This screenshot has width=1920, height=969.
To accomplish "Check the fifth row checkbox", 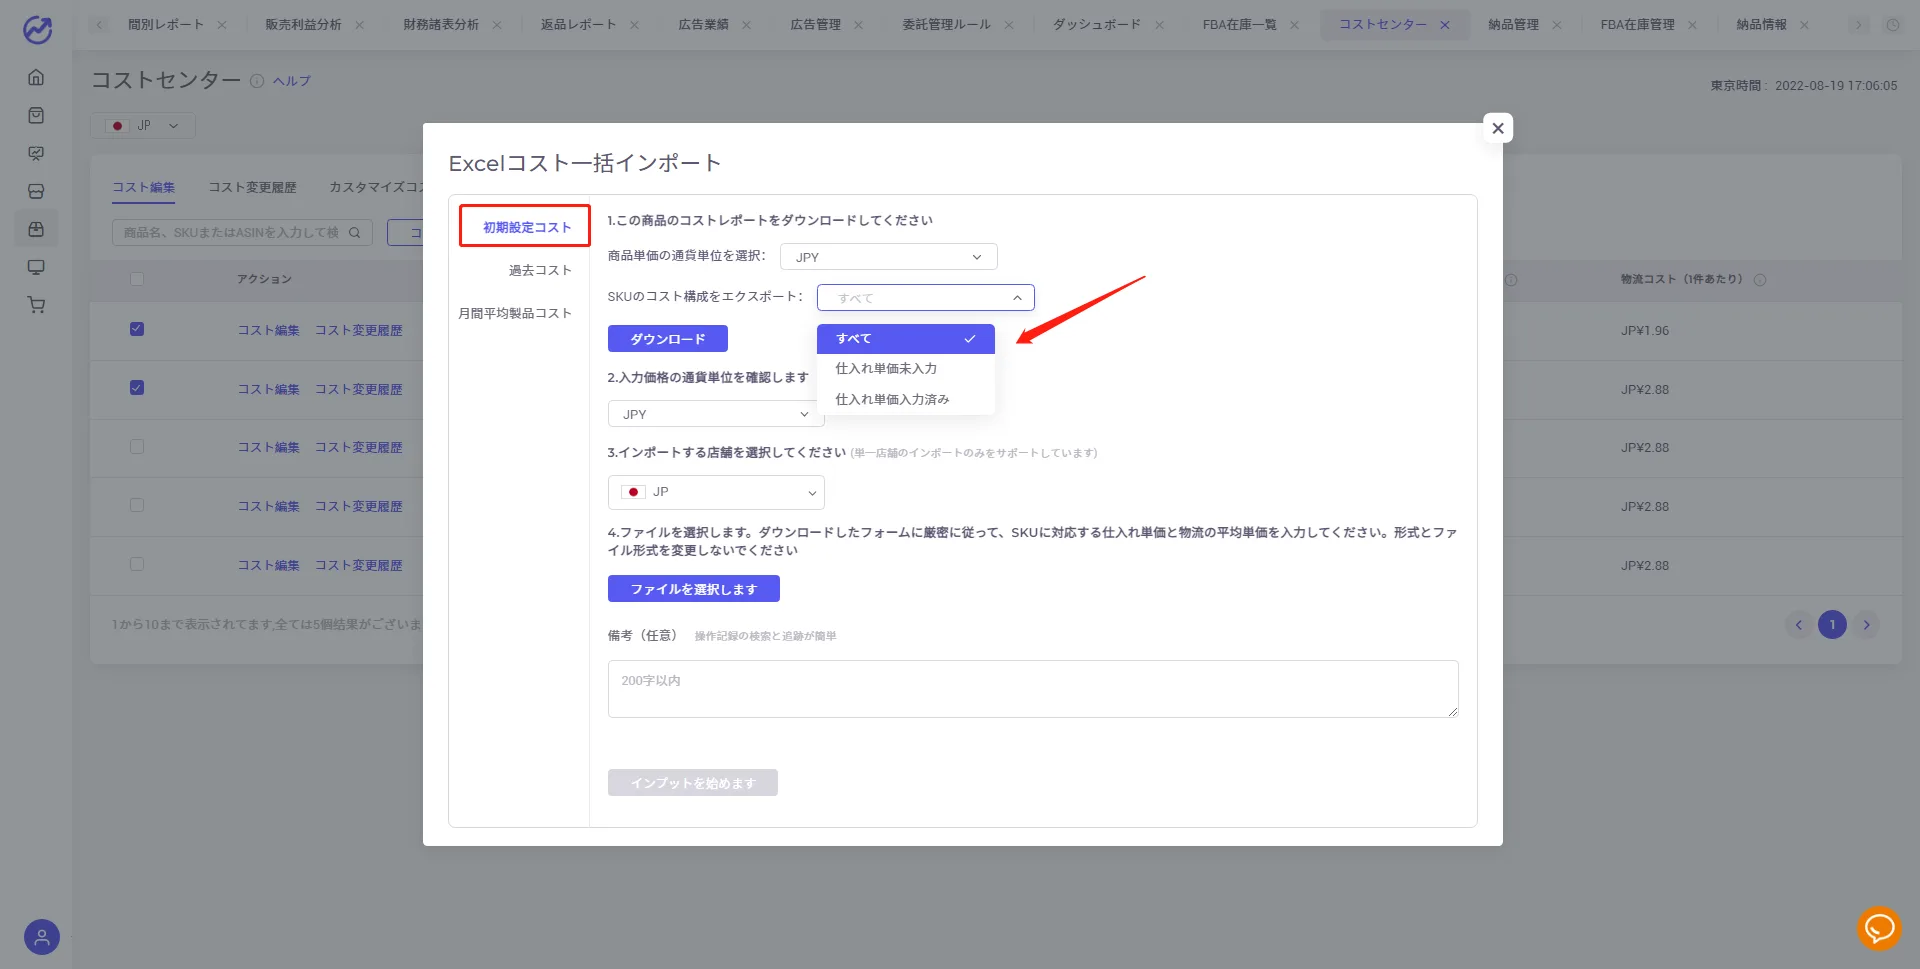I will 137,564.
